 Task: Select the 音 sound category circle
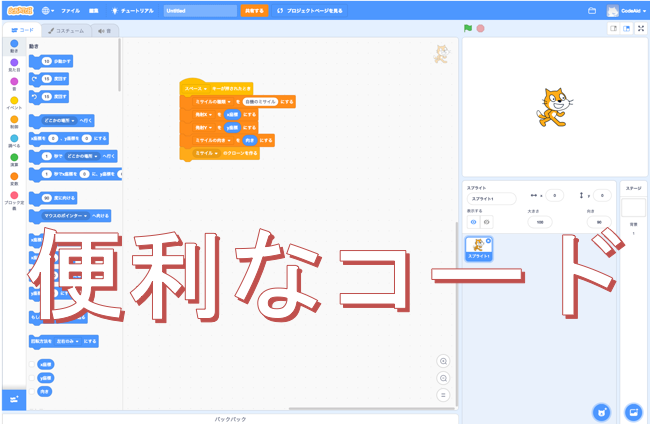pos(14,81)
